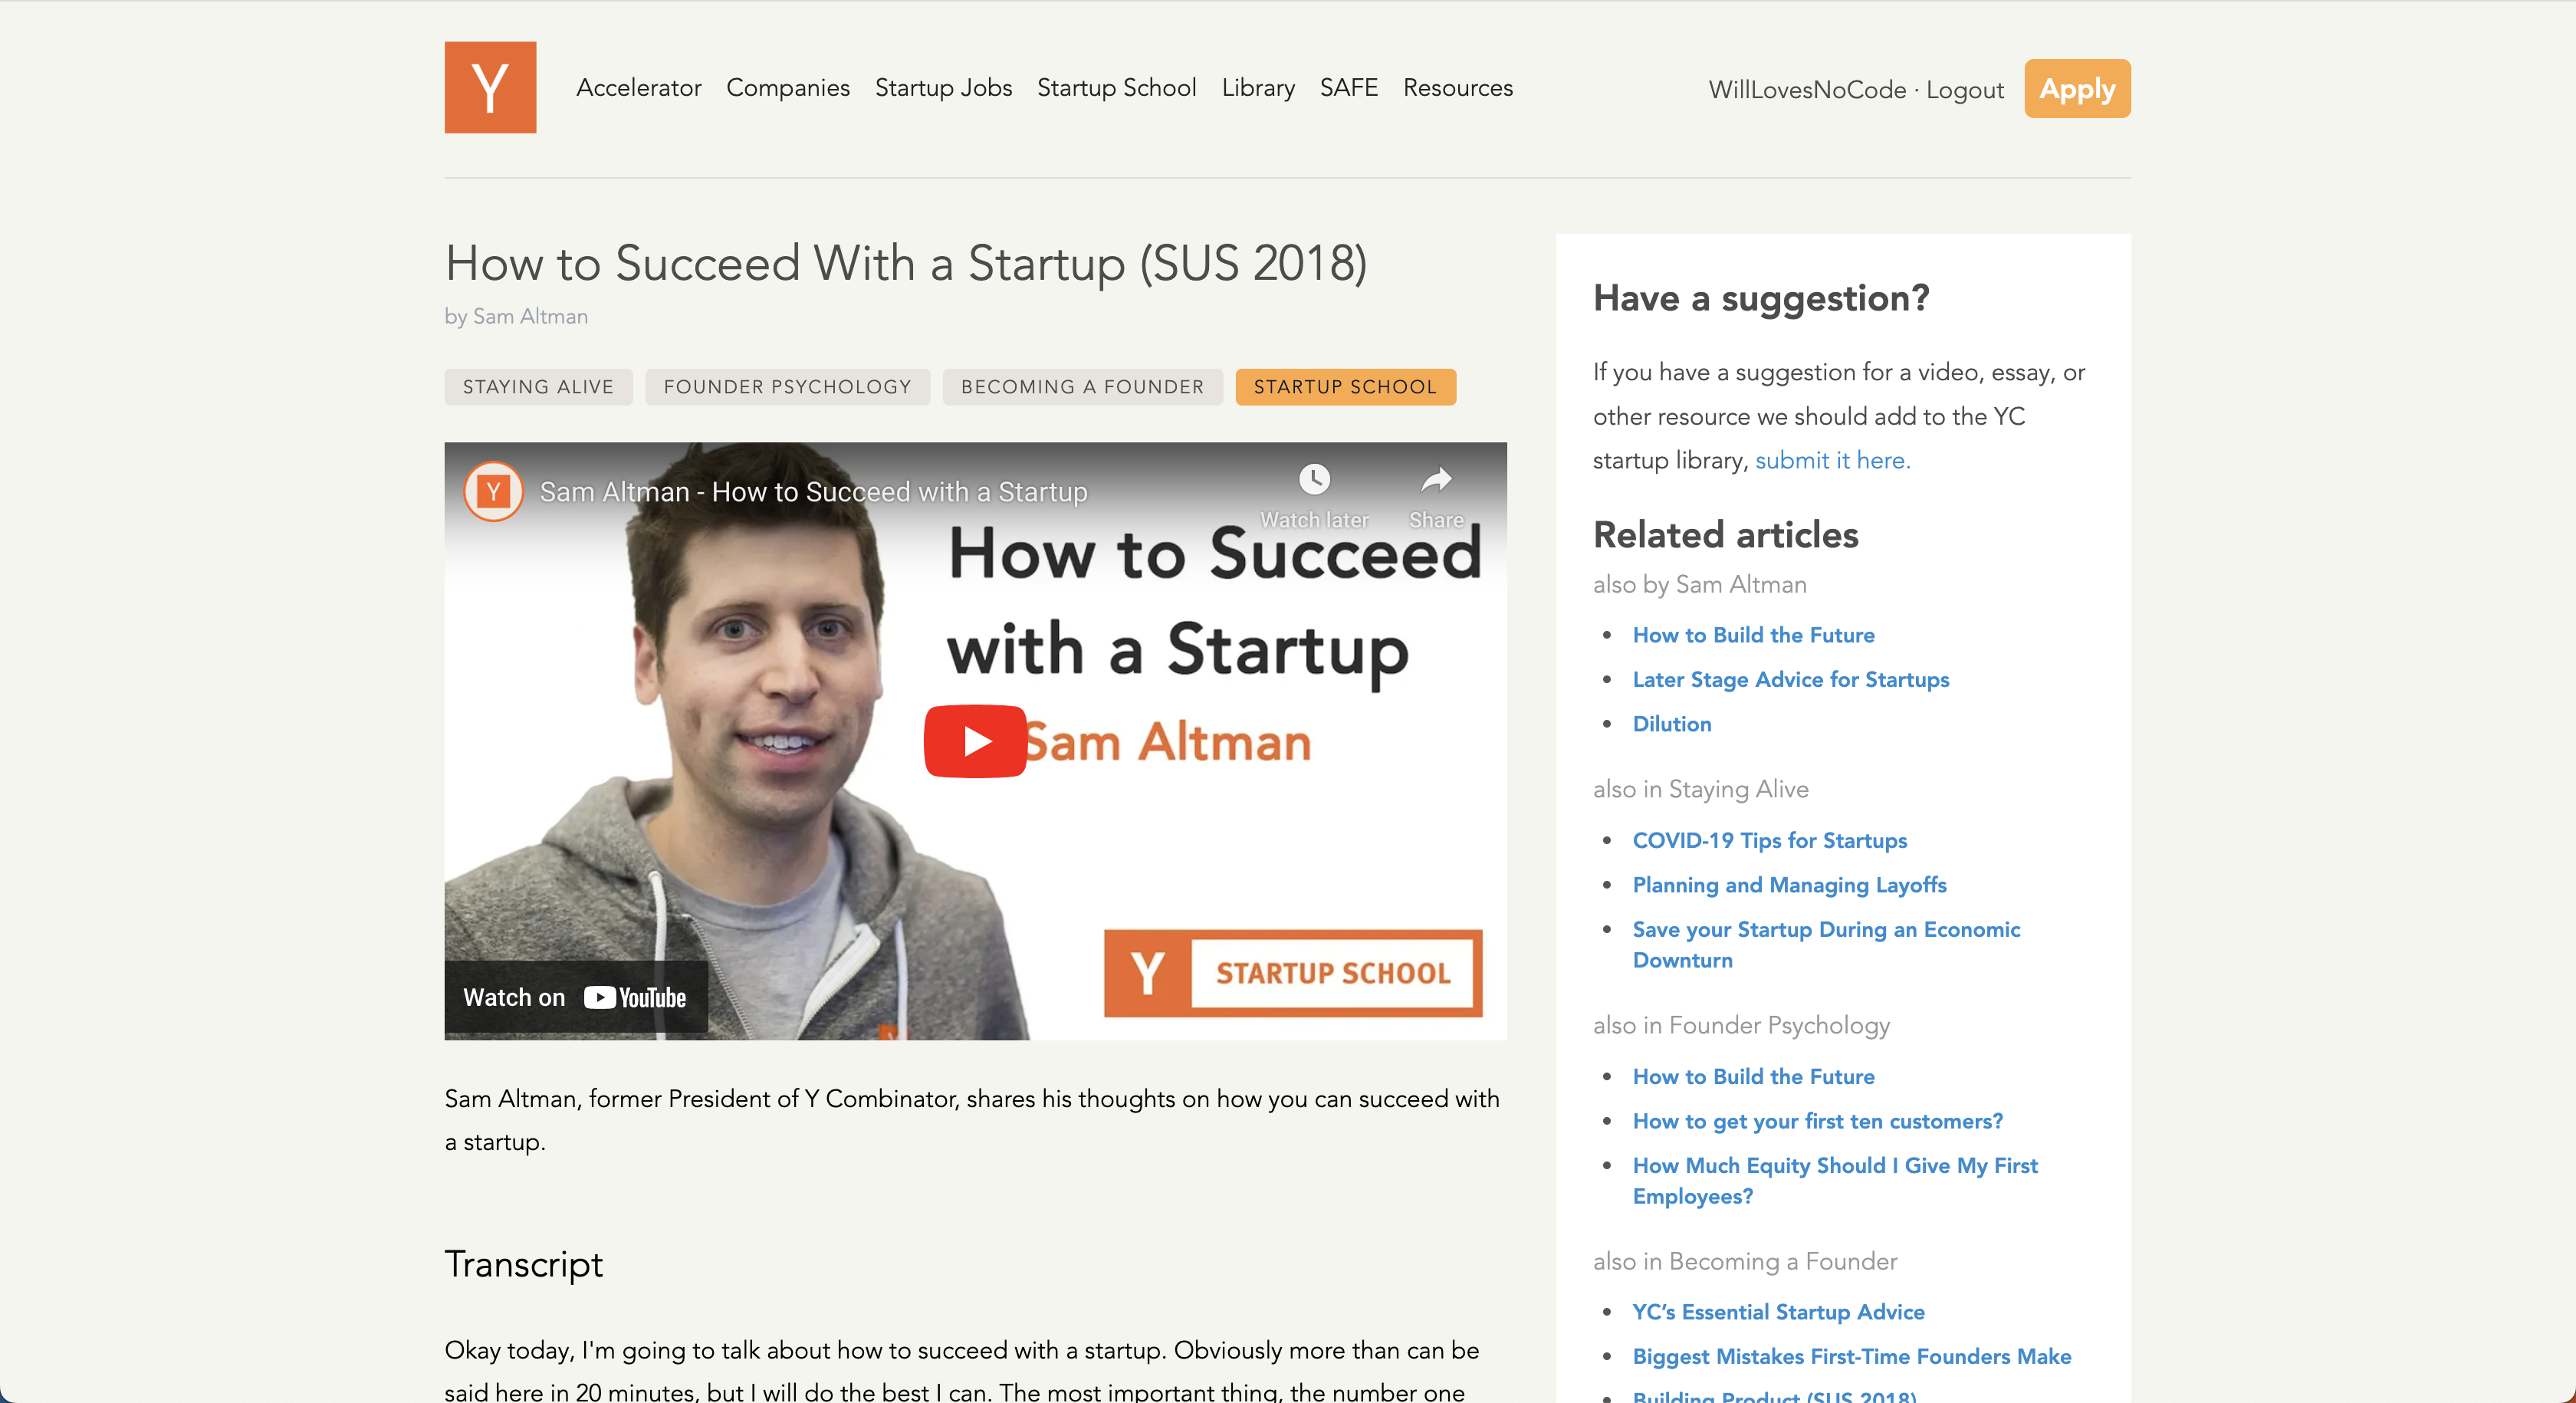Image resolution: width=2576 pixels, height=1403 pixels.
Task: Open video via Watch on YouTube
Action: (x=575, y=997)
